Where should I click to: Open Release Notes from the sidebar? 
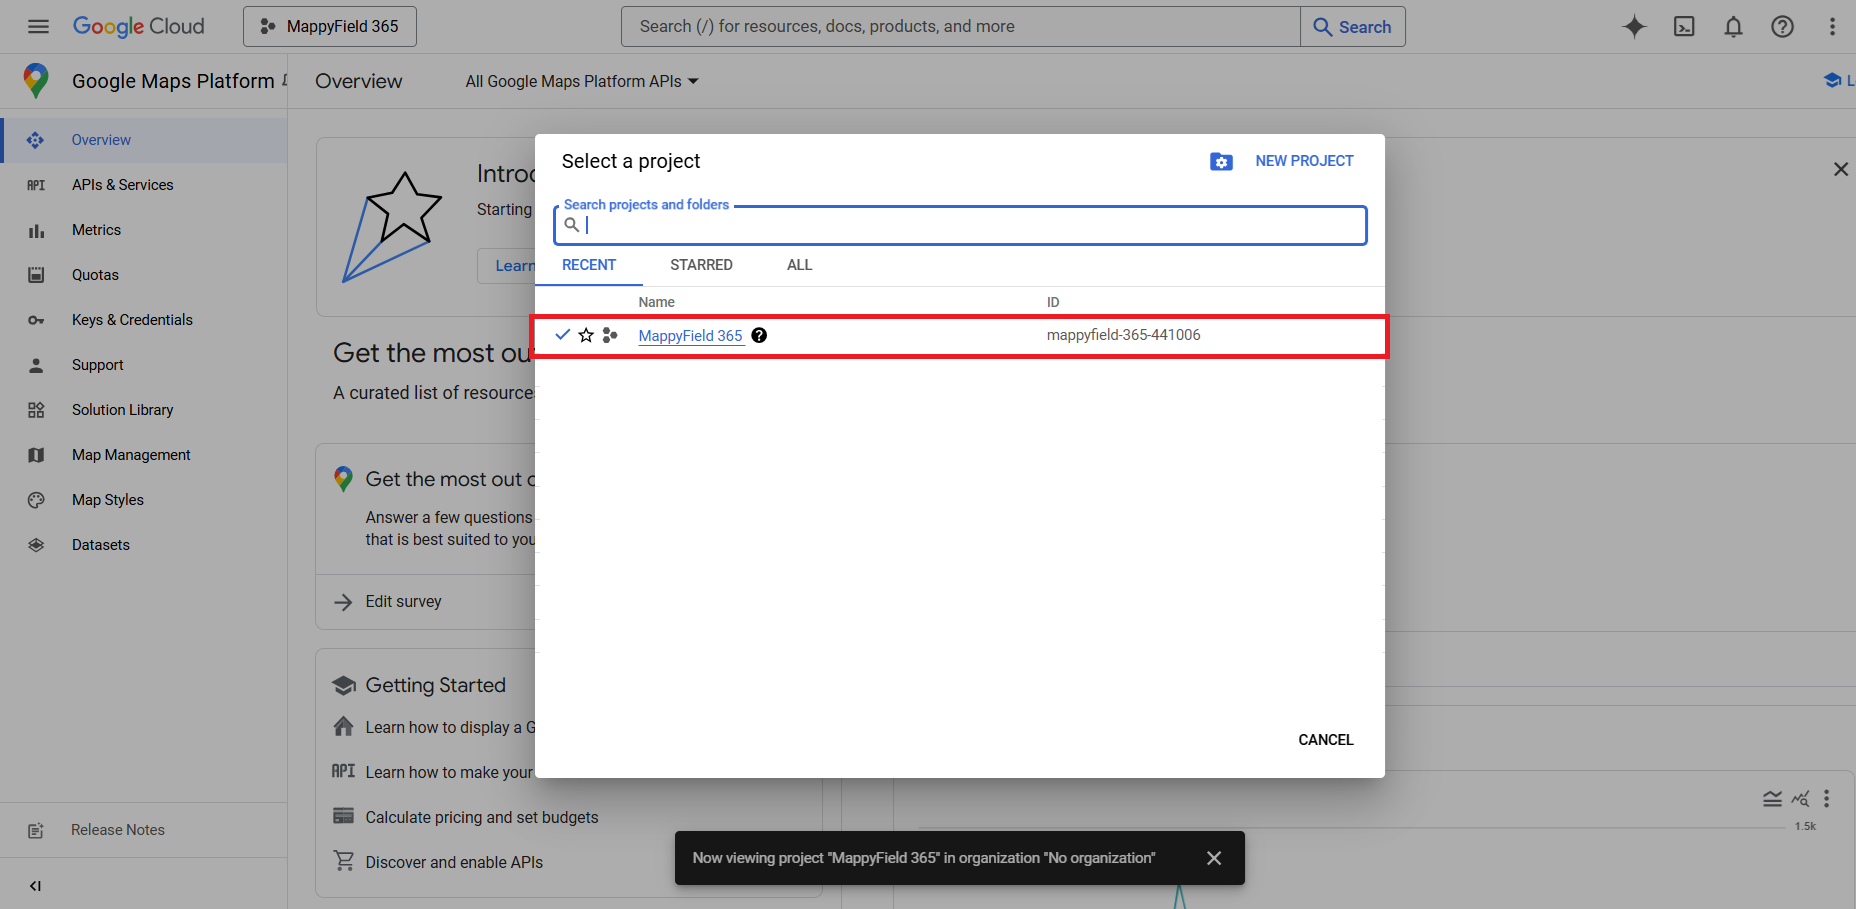(117, 829)
